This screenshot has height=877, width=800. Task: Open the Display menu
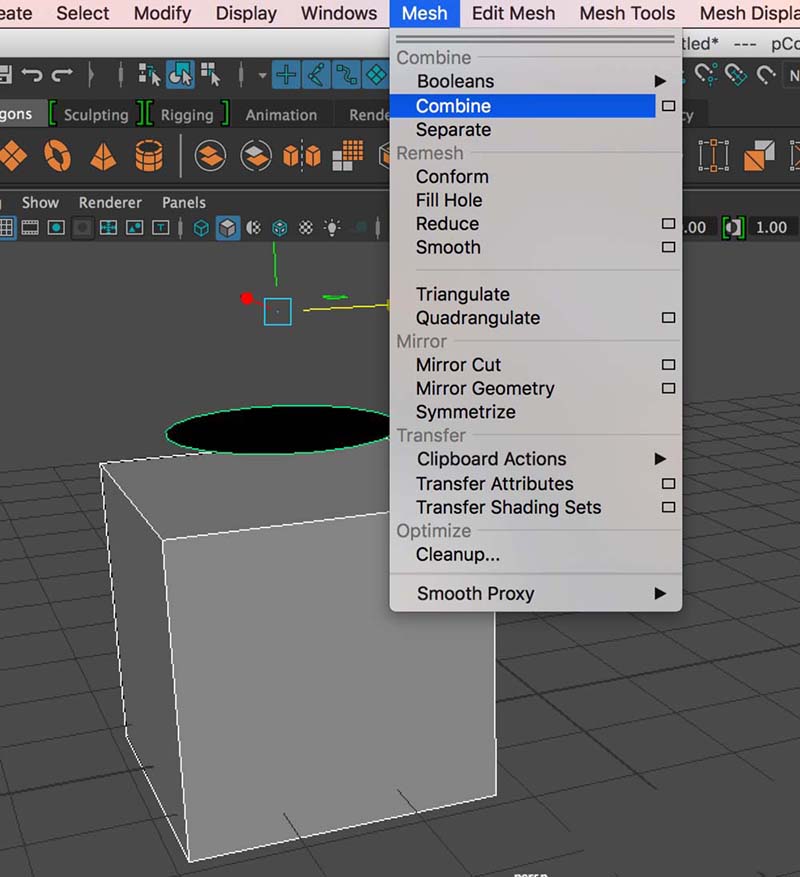point(246,13)
